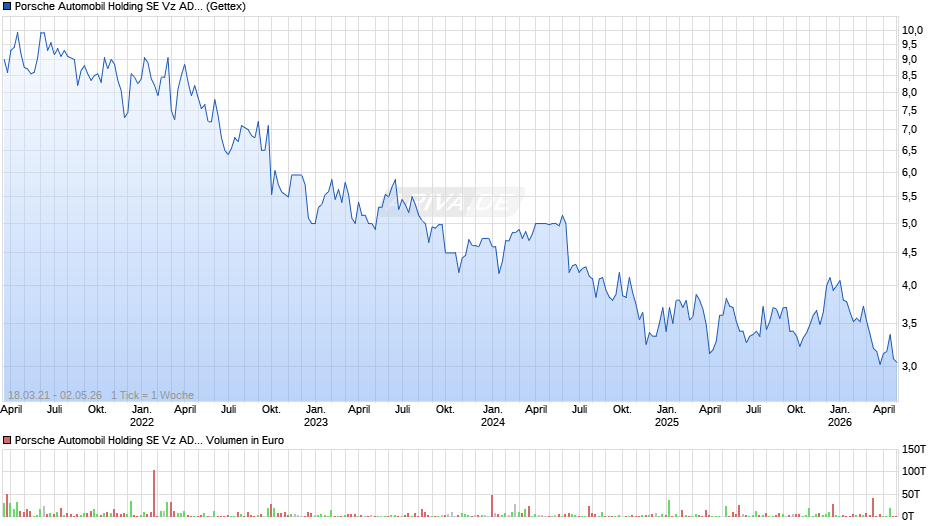
Task: Click the 'Jan. 2026' time axis label
Action: 840,416
